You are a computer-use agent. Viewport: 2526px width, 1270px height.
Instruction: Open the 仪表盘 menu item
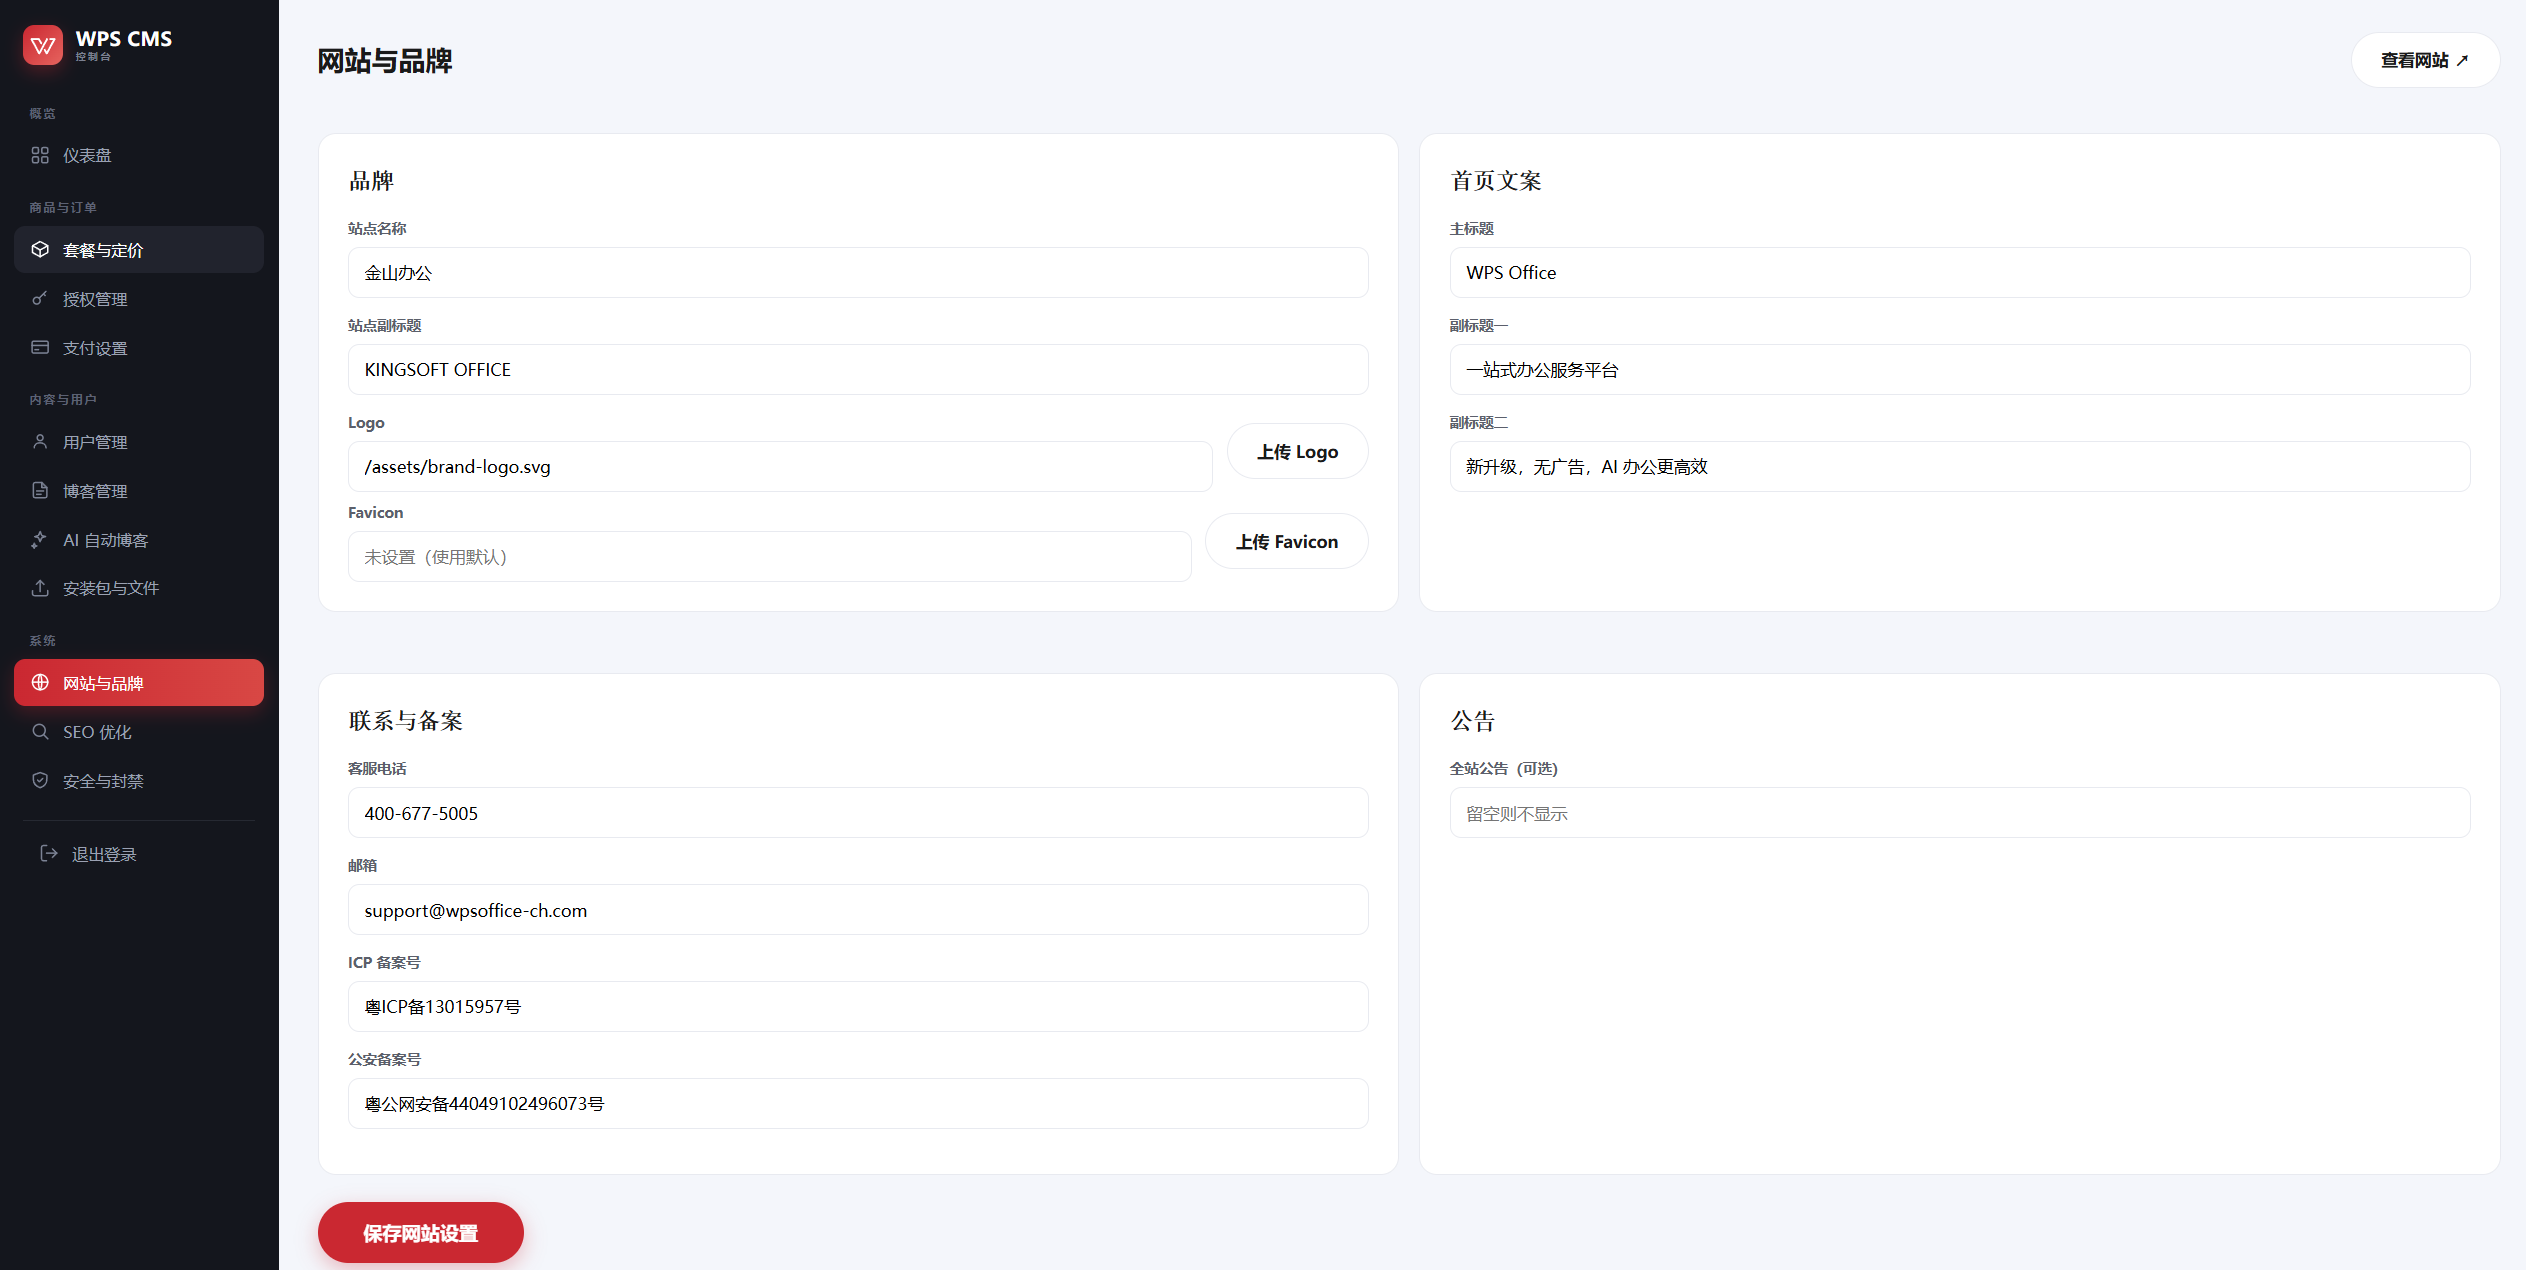tap(139, 155)
